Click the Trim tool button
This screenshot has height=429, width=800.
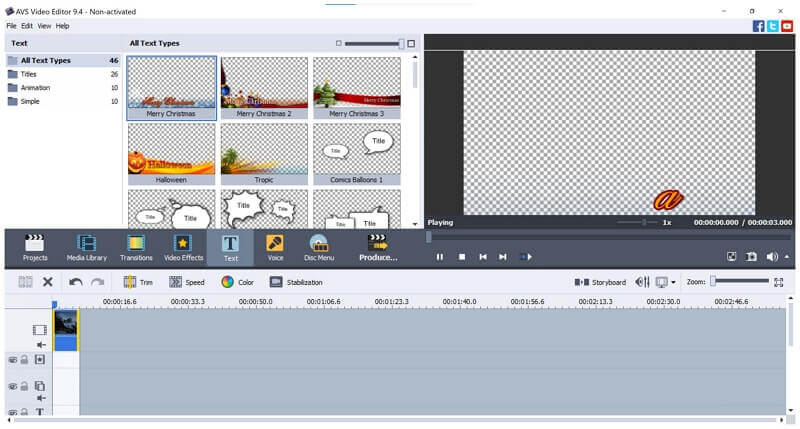coord(138,282)
